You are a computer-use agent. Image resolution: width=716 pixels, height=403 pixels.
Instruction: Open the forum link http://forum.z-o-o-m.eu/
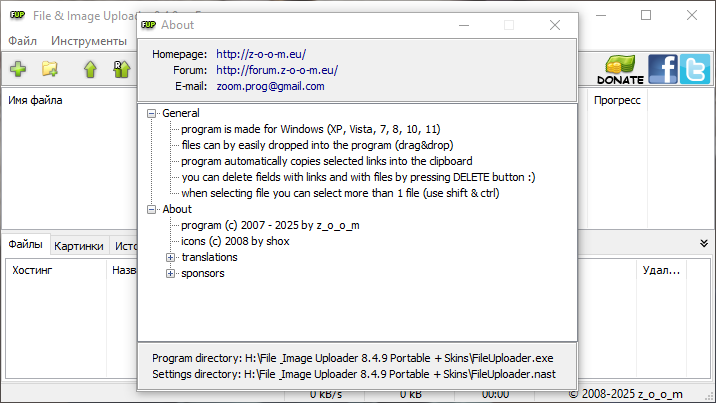click(x=277, y=70)
